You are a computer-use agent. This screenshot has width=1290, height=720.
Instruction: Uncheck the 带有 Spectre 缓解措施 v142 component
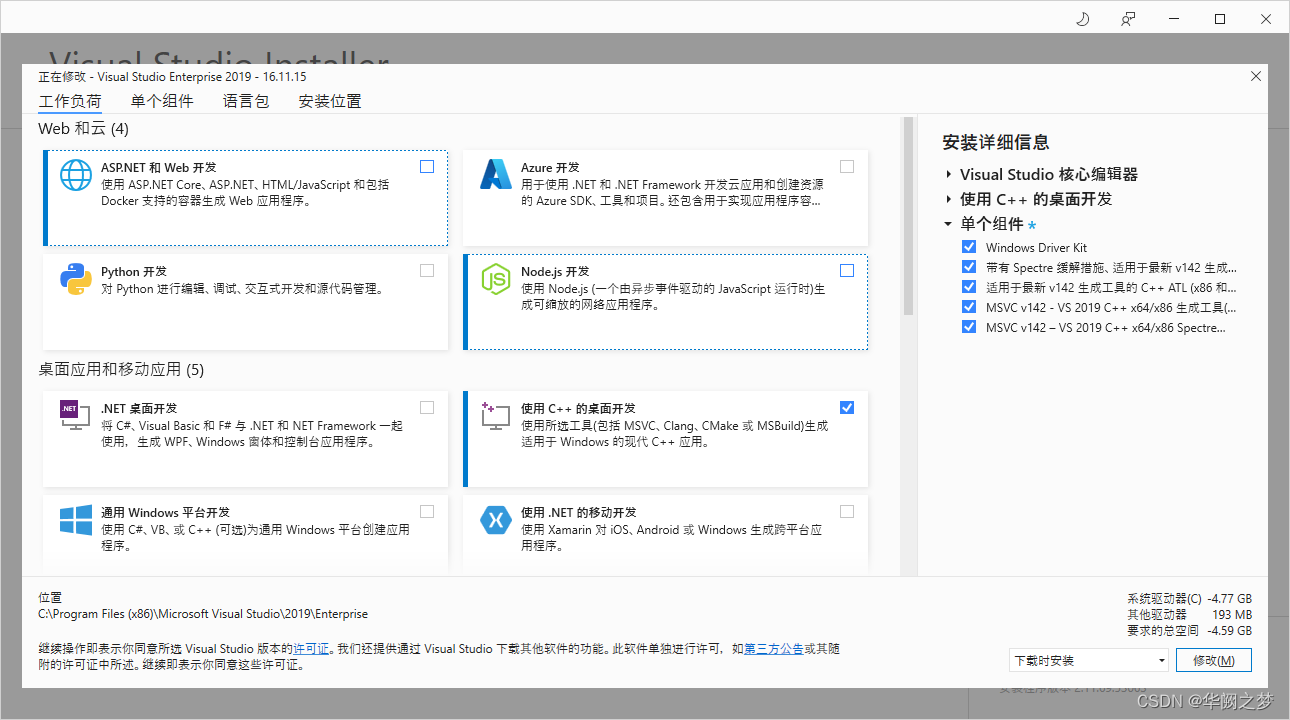[x=968, y=267]
